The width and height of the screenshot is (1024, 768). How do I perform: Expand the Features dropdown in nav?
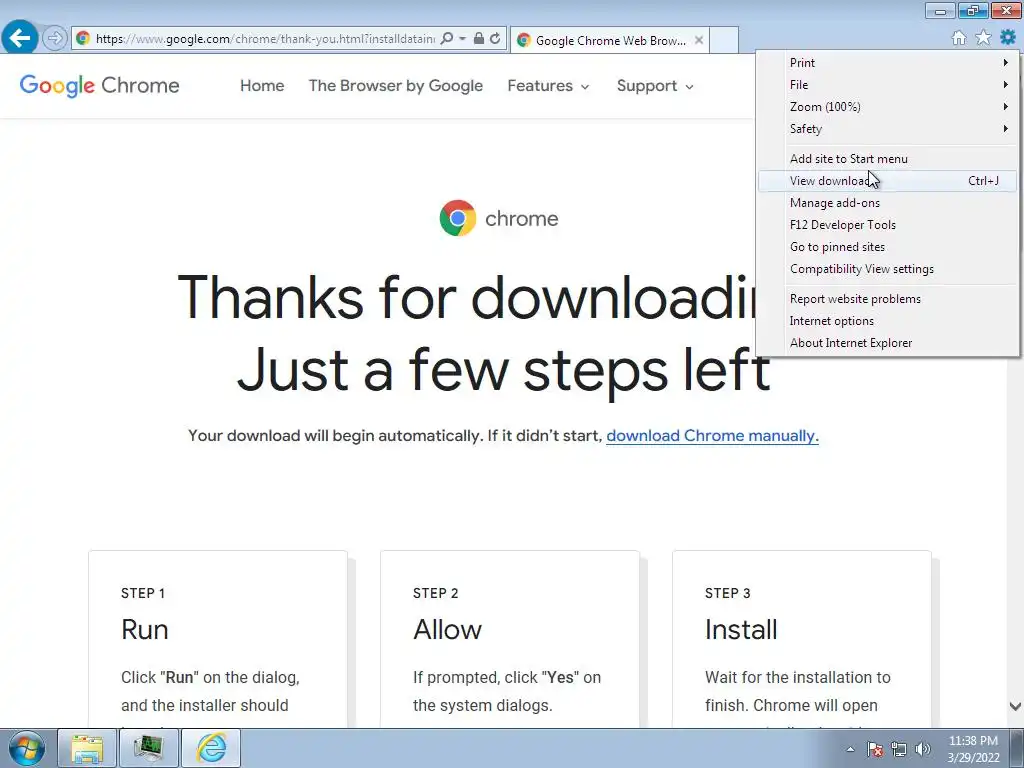[x=548, y=86]
